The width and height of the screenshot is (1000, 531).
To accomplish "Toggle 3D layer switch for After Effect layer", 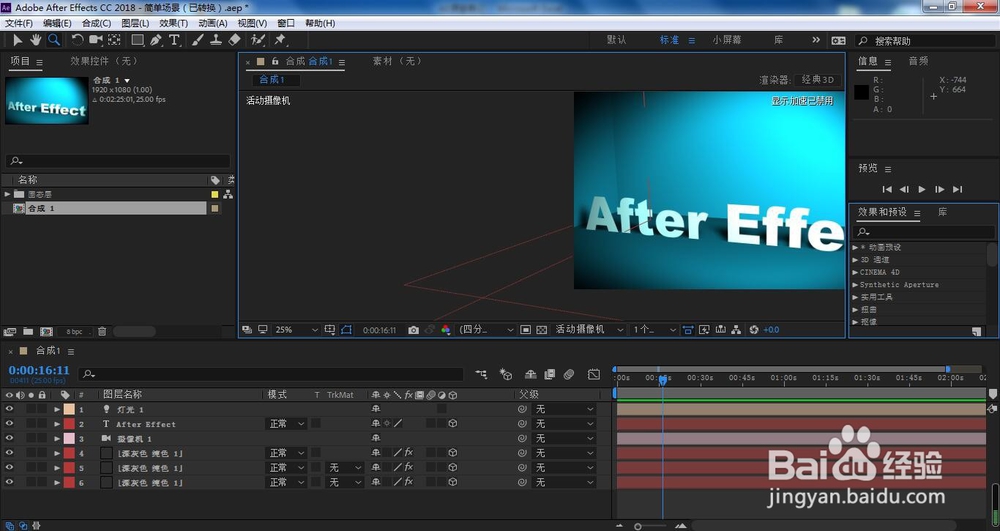I will tap(452, 423).
